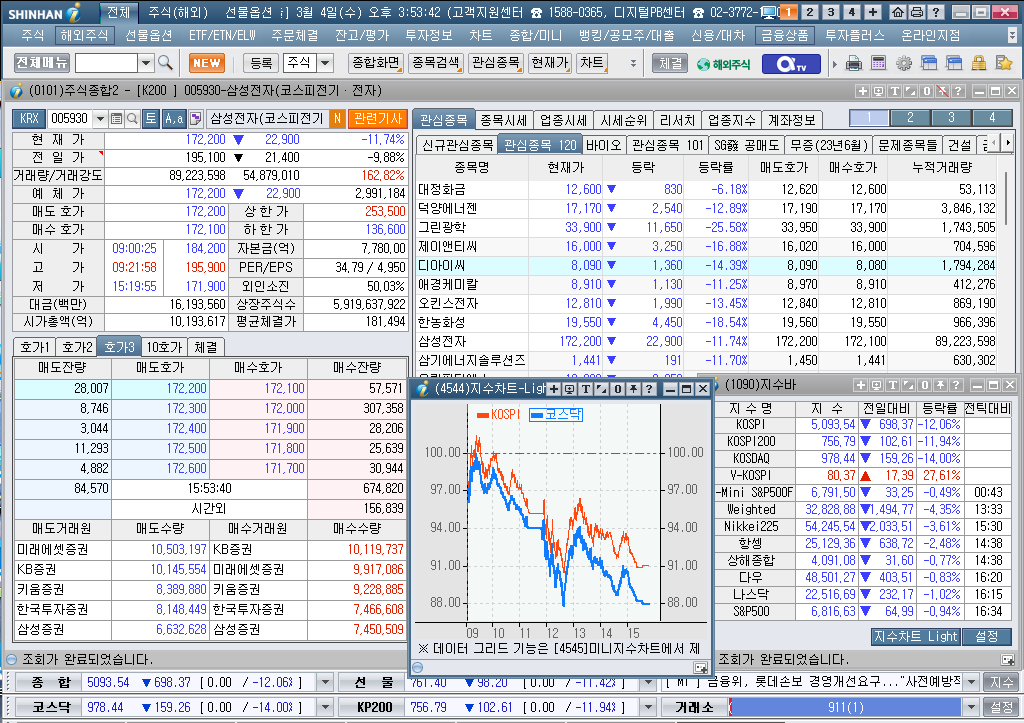Click the orange N icon beside 삼성전자

pos(338,118)
